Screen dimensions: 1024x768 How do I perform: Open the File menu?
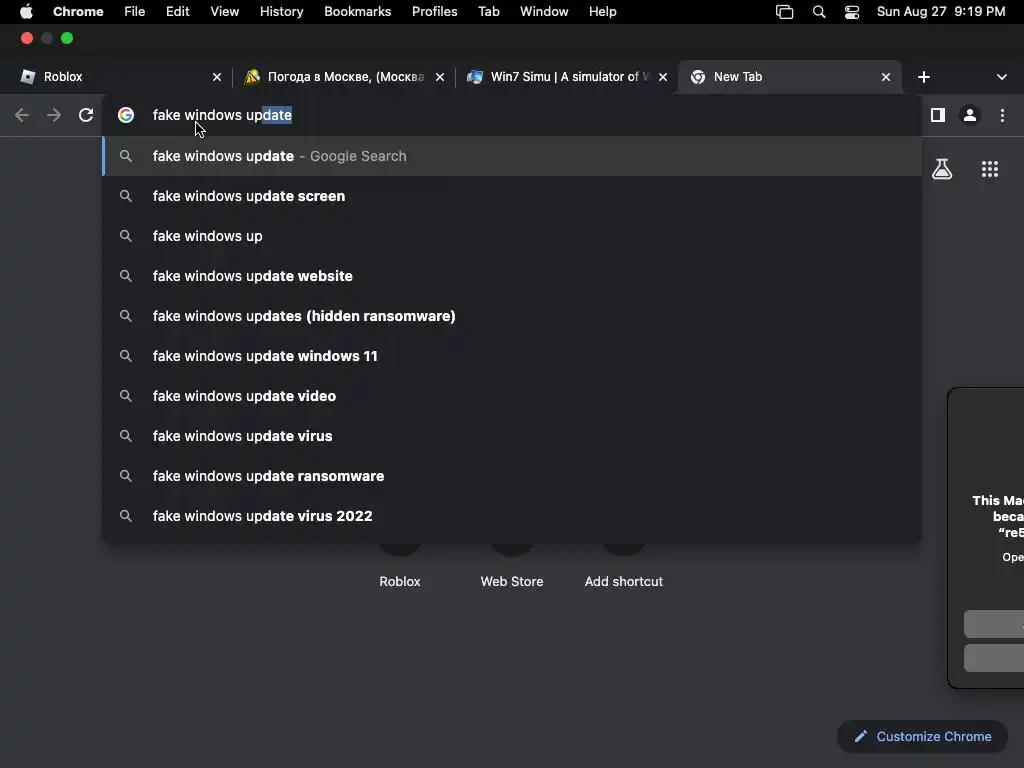tap(135, 12)
